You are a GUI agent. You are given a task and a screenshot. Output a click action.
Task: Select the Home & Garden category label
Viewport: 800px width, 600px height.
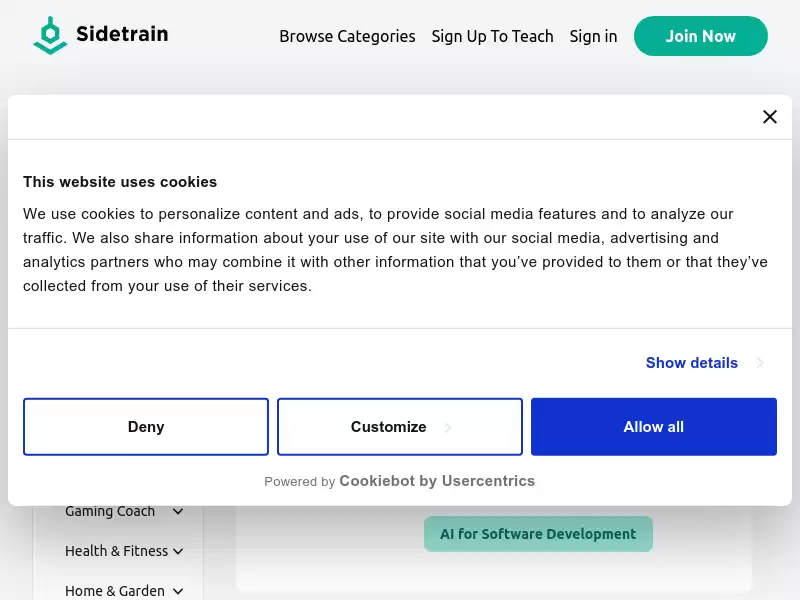[115, 591]
